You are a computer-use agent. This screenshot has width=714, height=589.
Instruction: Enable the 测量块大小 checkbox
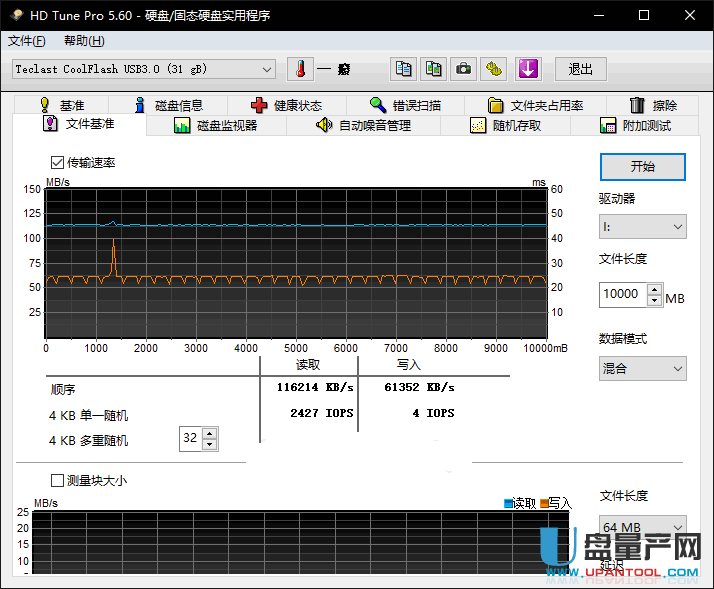[57, 481]
